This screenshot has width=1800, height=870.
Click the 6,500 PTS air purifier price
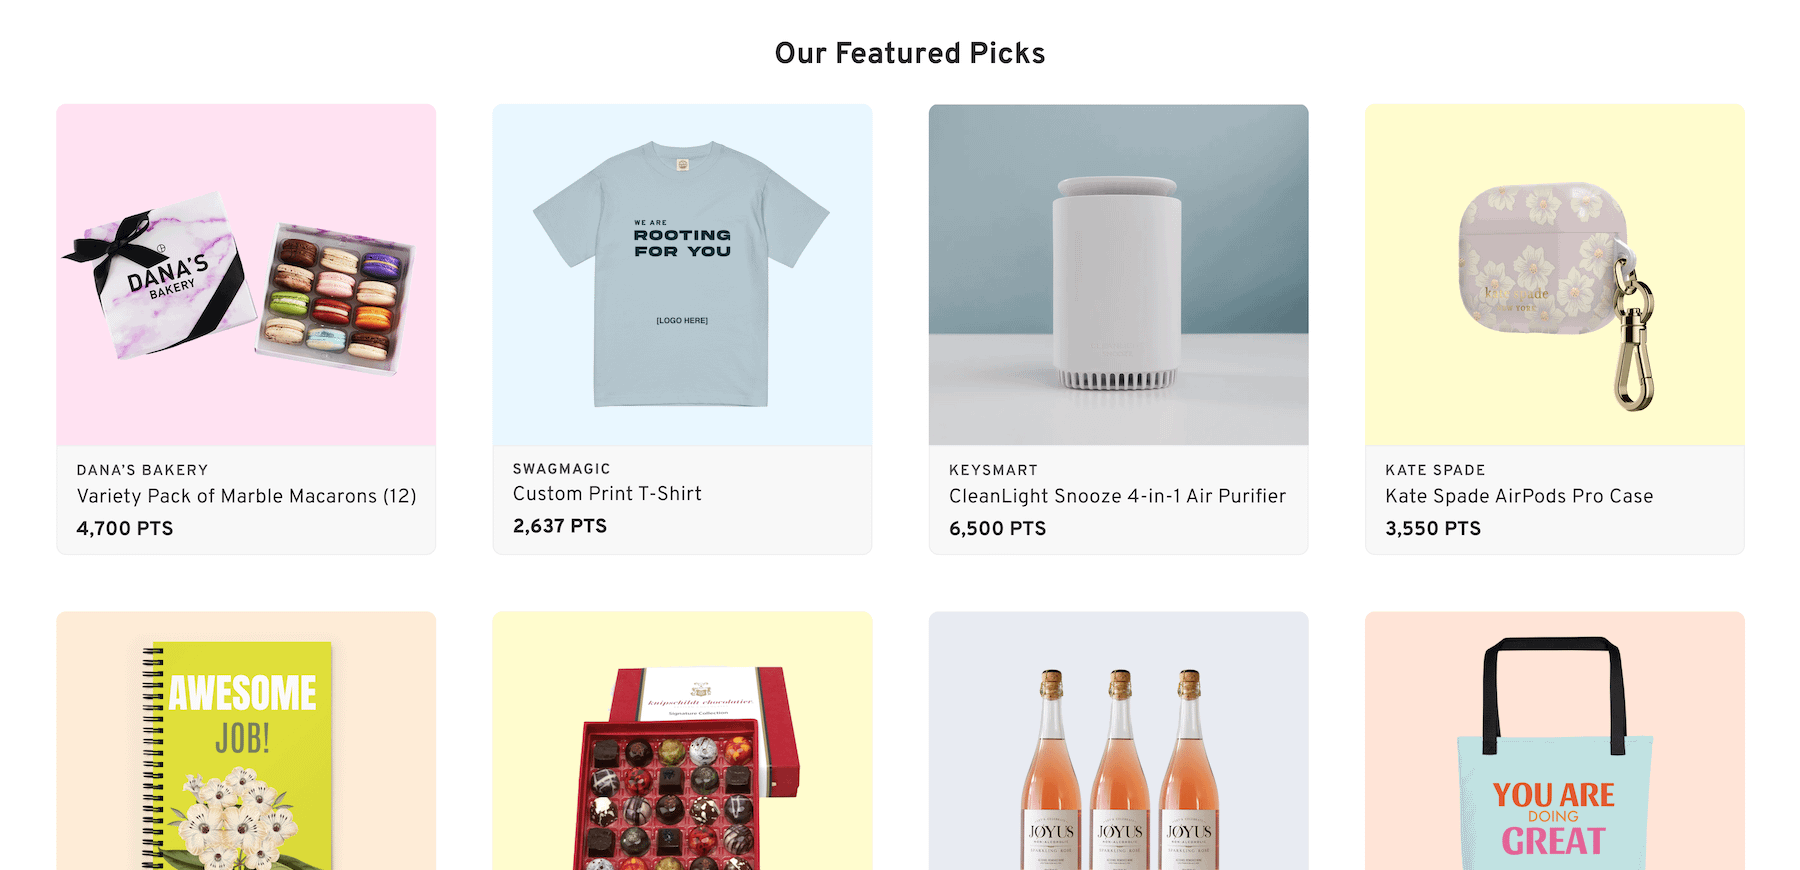pos(997,528)
